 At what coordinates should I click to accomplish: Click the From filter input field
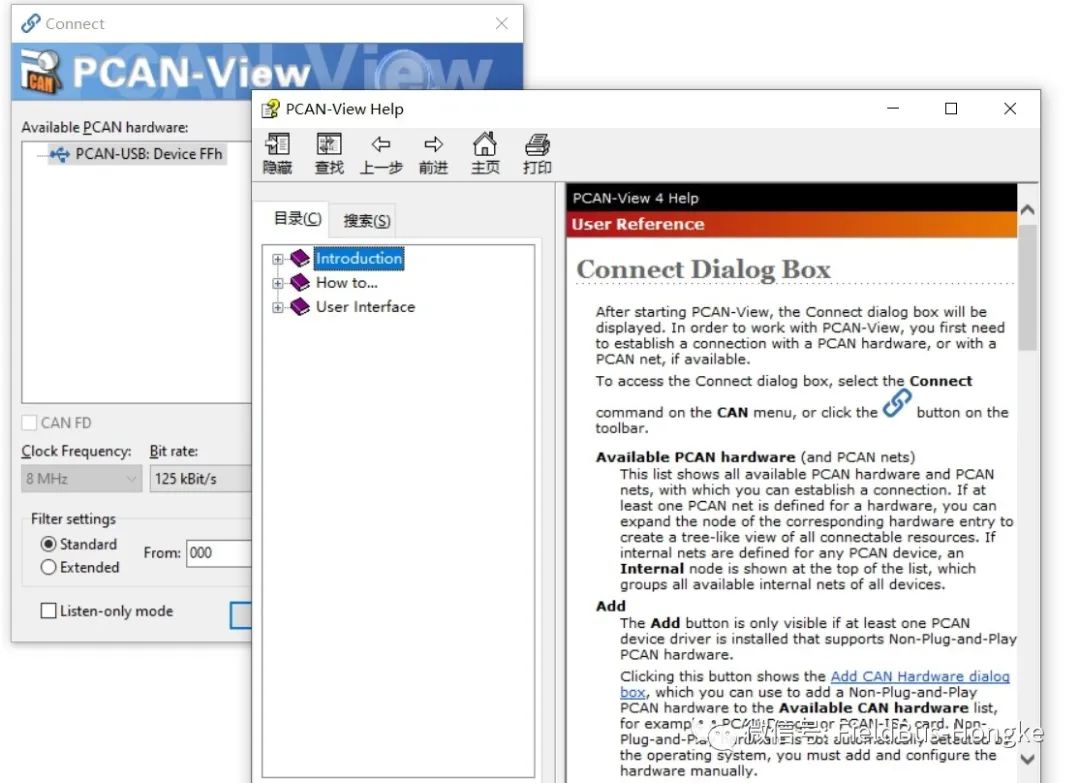(219, 553)
